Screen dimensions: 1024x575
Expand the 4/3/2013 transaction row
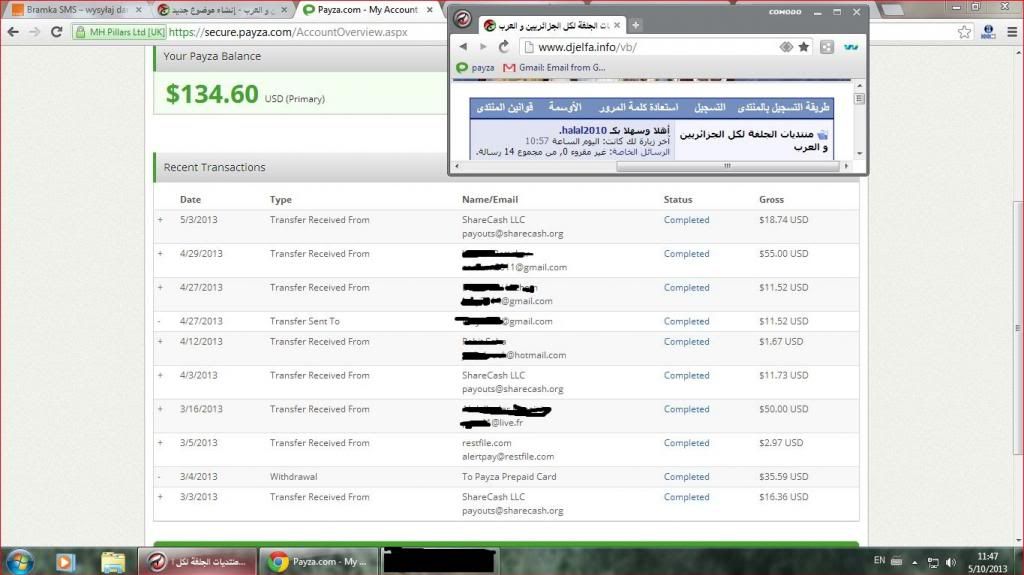point(160,376)
